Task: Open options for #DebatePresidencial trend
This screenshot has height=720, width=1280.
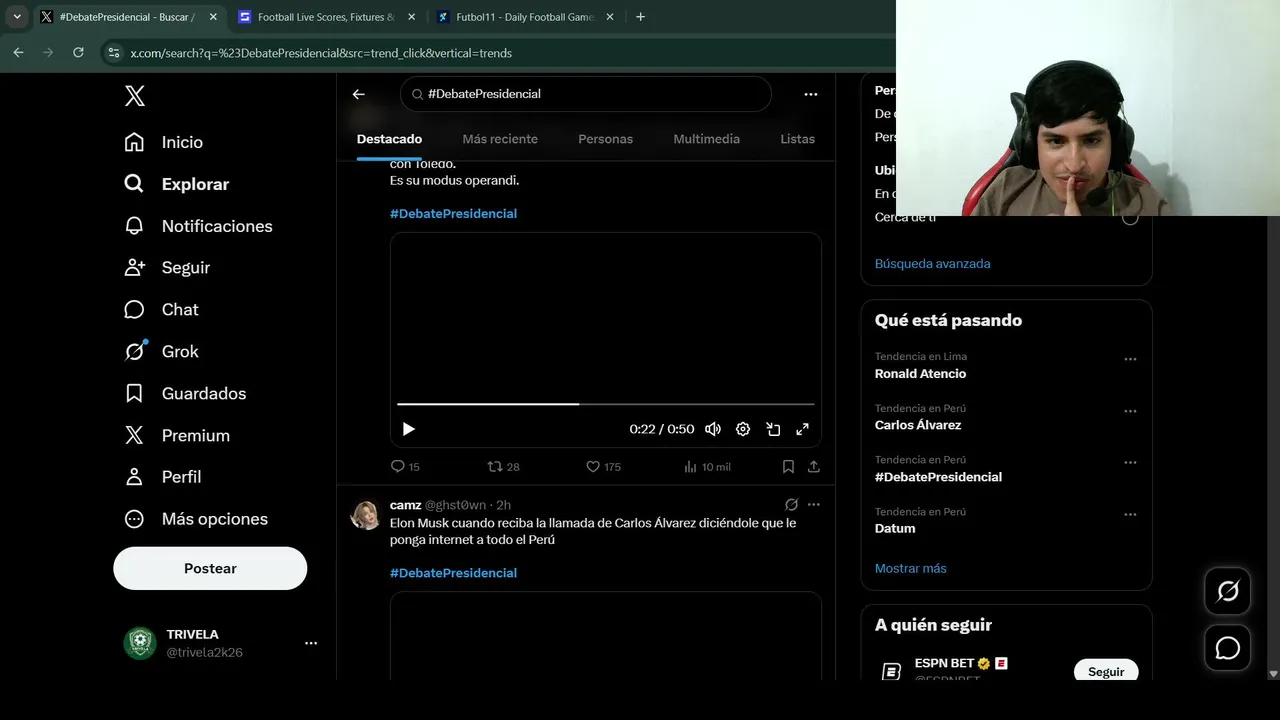Action: tap(1130, 463)
